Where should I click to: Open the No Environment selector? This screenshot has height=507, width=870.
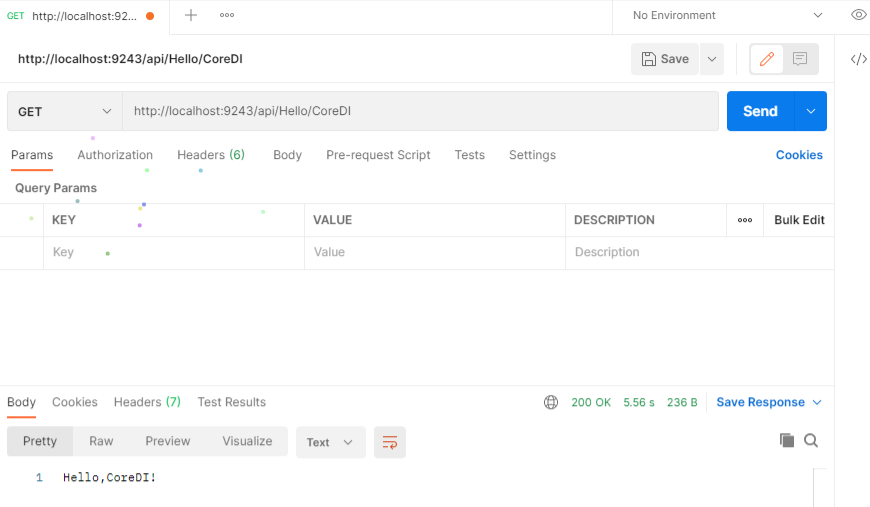click(728, 15)
